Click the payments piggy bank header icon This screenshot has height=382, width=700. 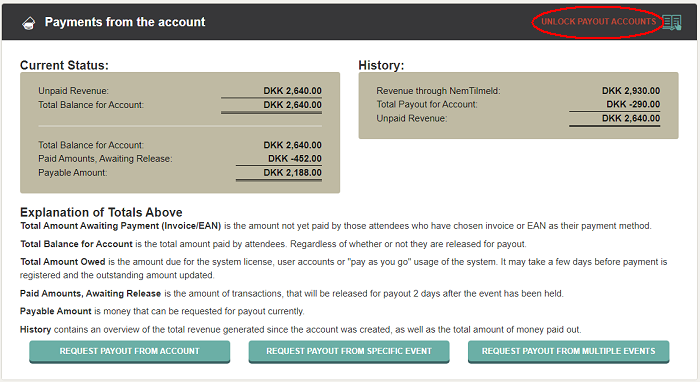[x=29, y=23]
